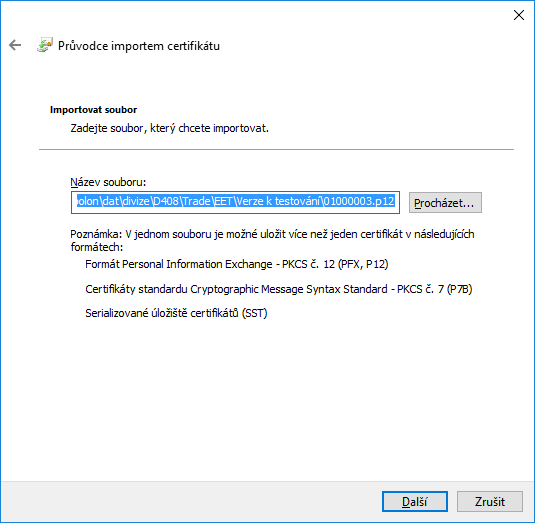Click the Importovat soubor heading
Image resolution: width=535 pixels, height=523 pixels.
point(93,110)
